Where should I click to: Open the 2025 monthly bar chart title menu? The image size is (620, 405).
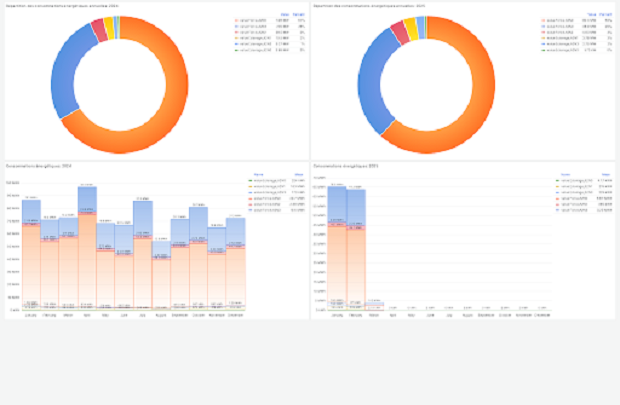tap(345, 165)
